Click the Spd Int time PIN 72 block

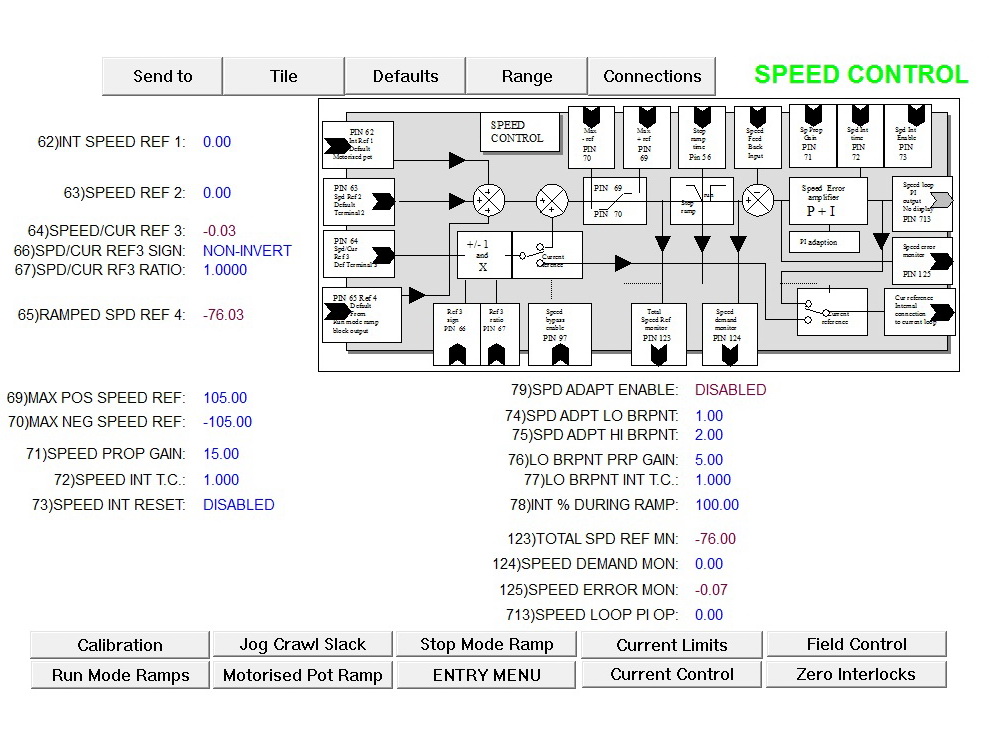click(x=860, y=136)
